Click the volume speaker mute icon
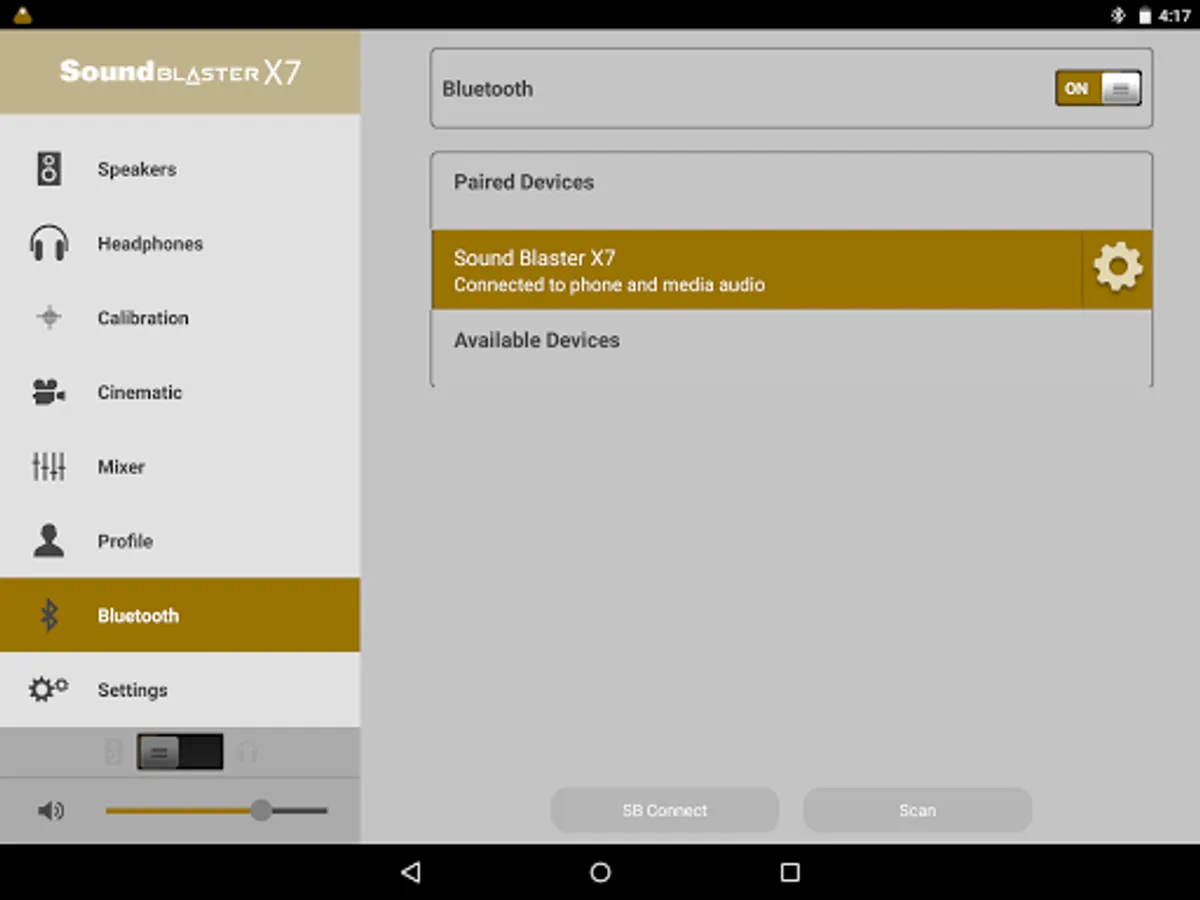 click(x=50, y=811)
